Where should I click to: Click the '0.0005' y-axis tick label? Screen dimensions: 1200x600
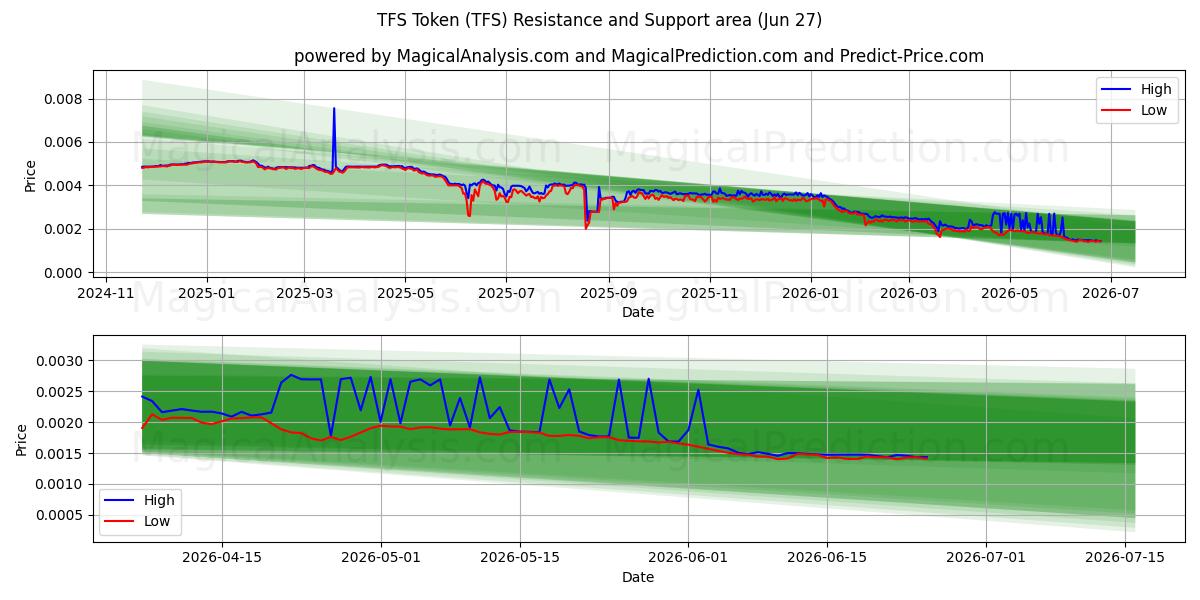pyautogui.click(x=60, y=515)
